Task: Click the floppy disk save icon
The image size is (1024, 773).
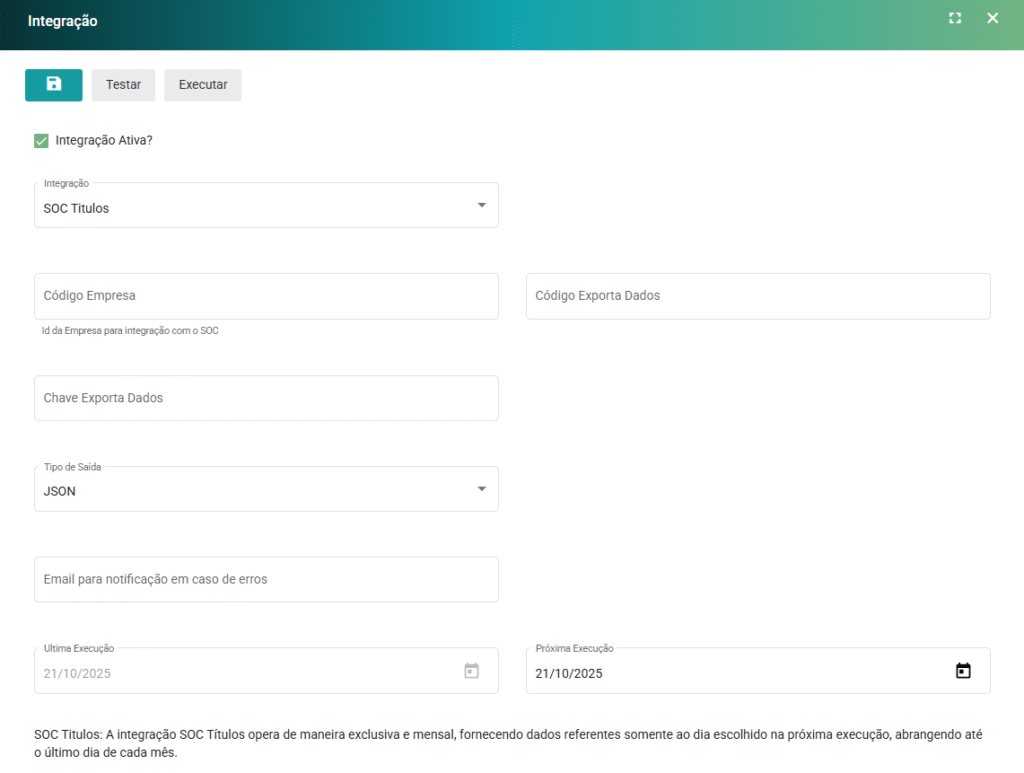Action: pyautogui.click(x=54, y=85)
